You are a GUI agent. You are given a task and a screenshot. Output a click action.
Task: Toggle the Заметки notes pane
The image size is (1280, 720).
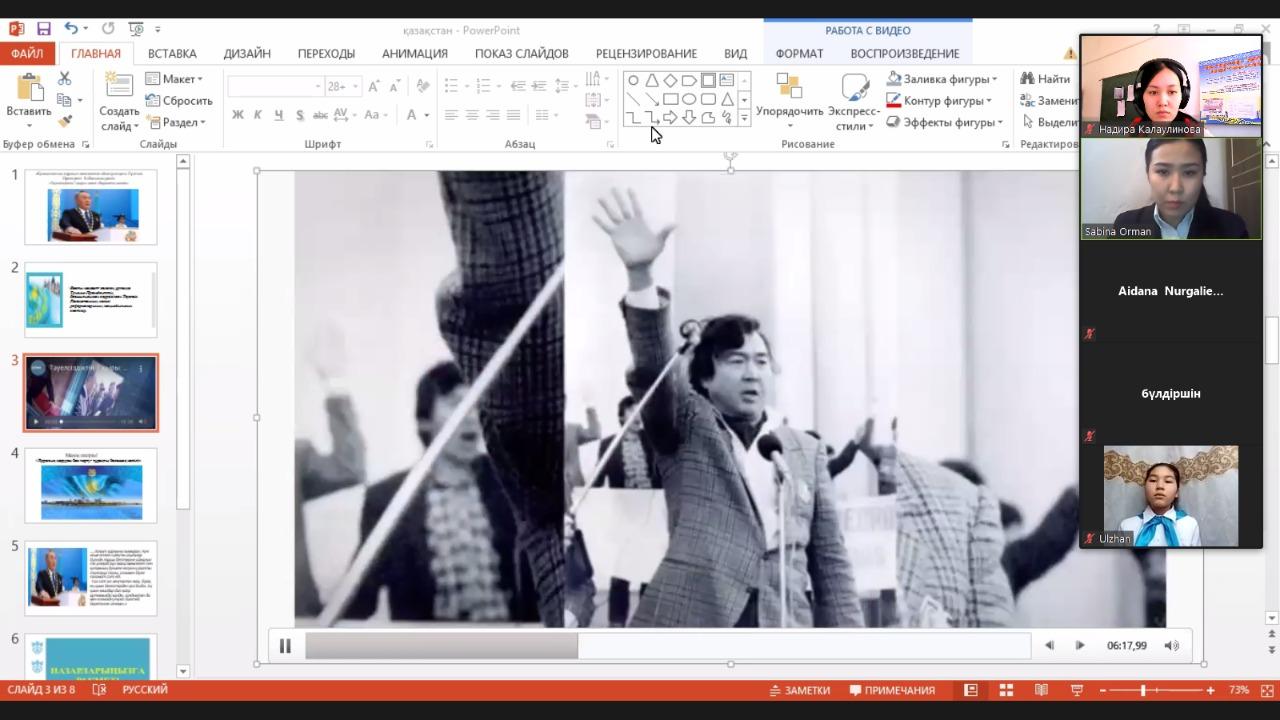point(800,690)
